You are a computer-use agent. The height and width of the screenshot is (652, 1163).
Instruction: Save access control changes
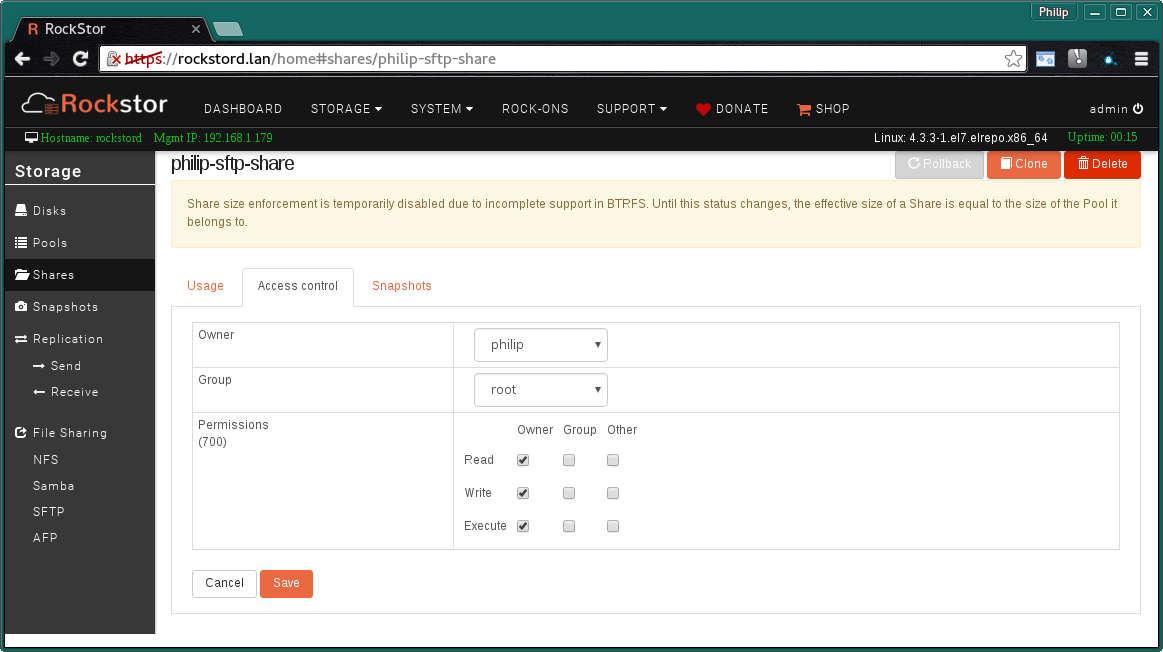click(286, 583)
